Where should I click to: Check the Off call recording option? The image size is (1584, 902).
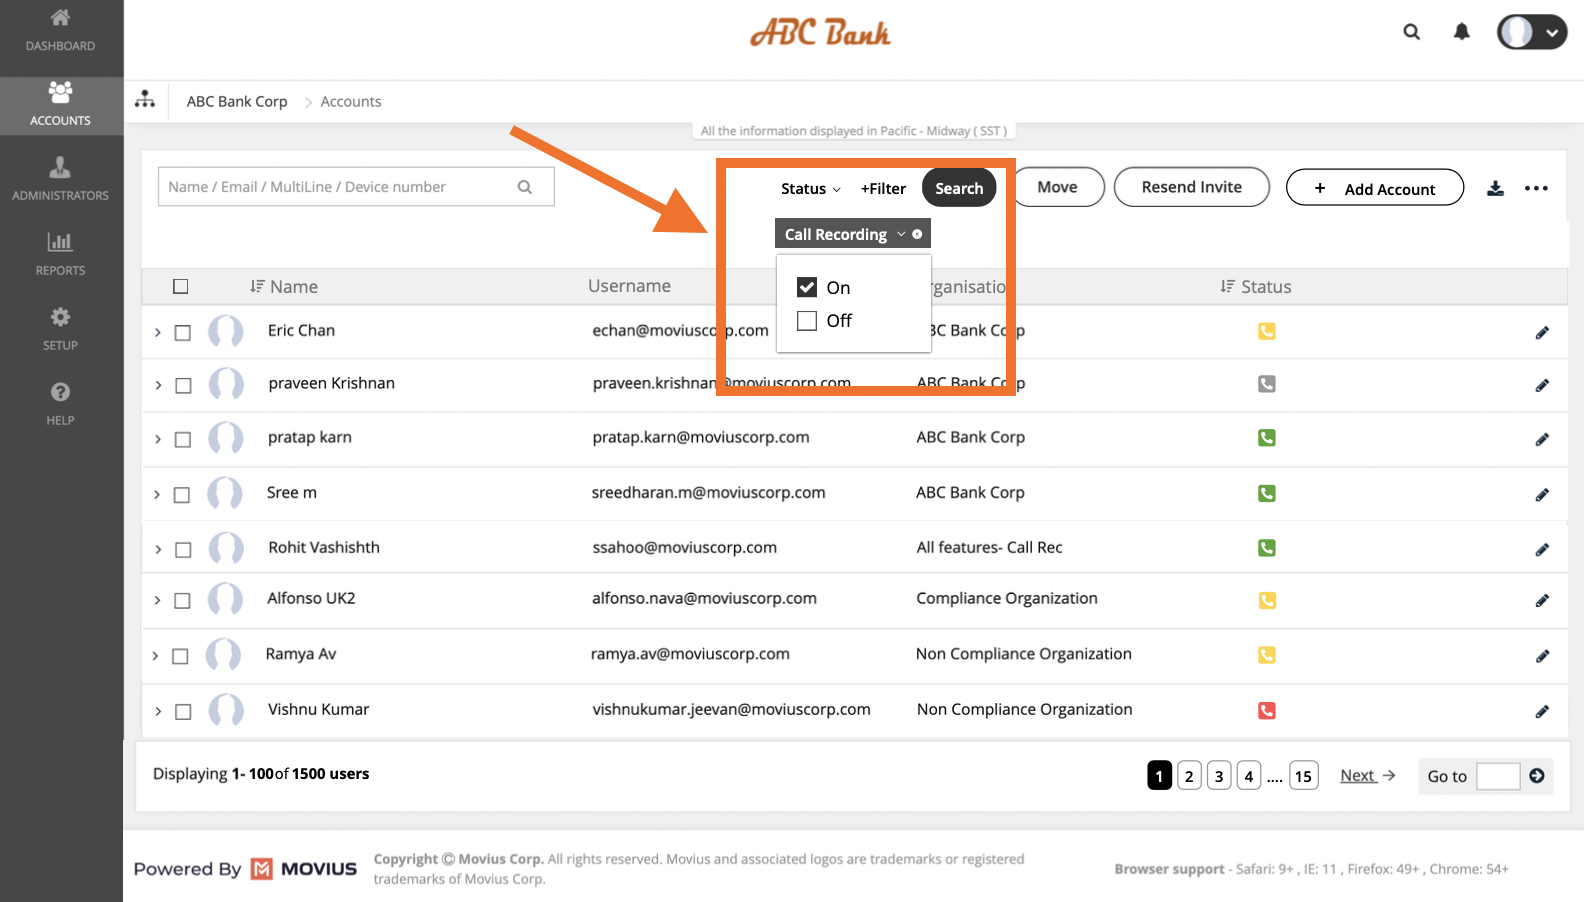807,321
